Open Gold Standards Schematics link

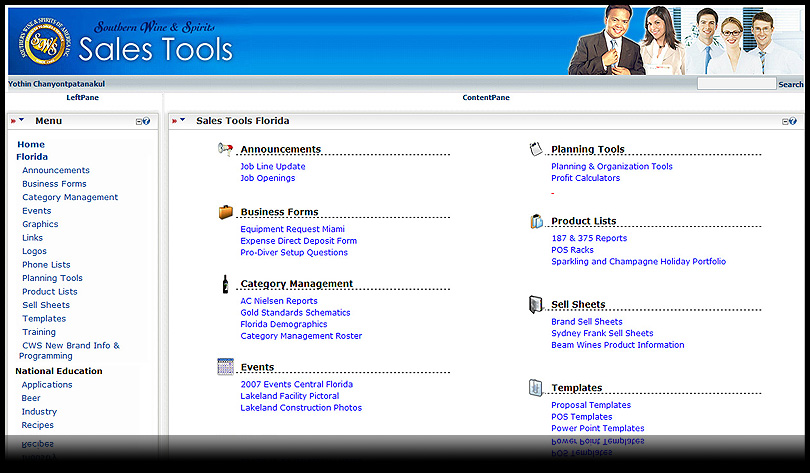[x=295, y=312]
